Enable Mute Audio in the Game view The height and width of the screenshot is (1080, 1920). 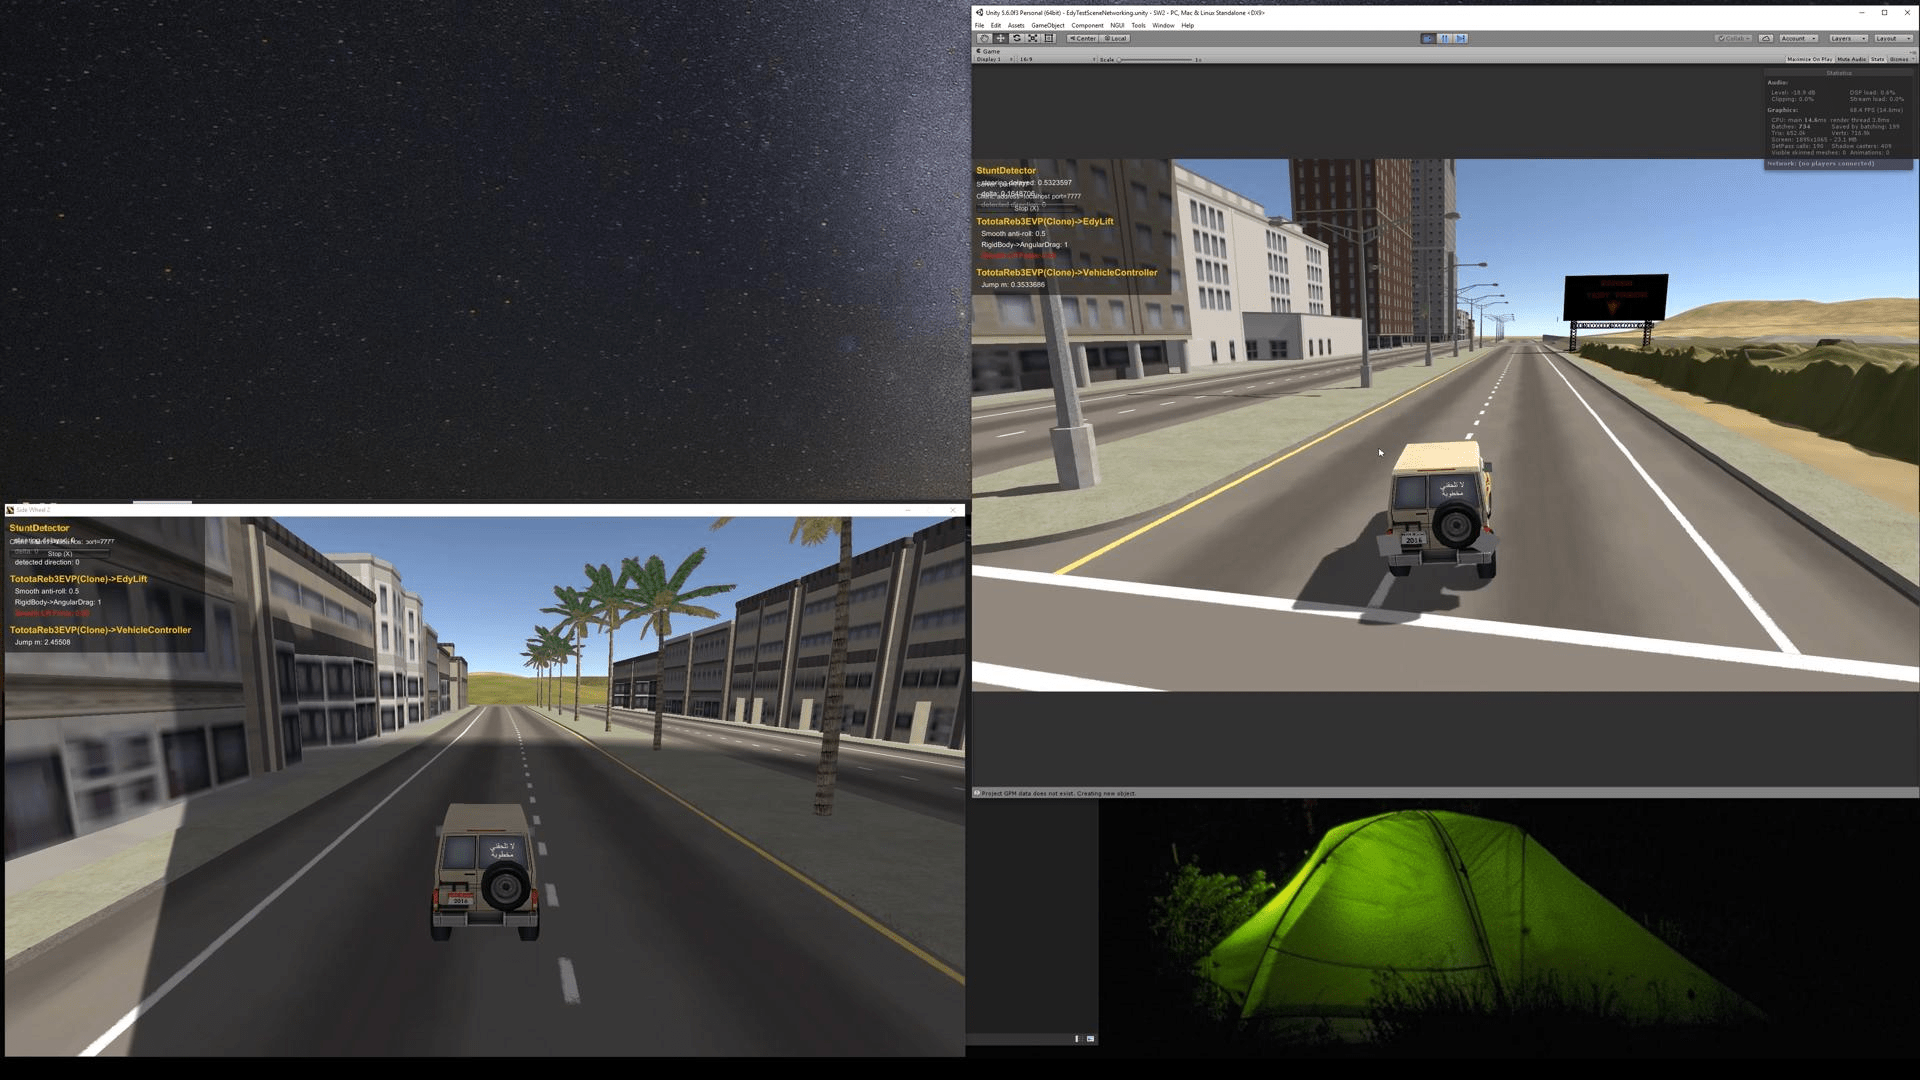pos(1852,59)
